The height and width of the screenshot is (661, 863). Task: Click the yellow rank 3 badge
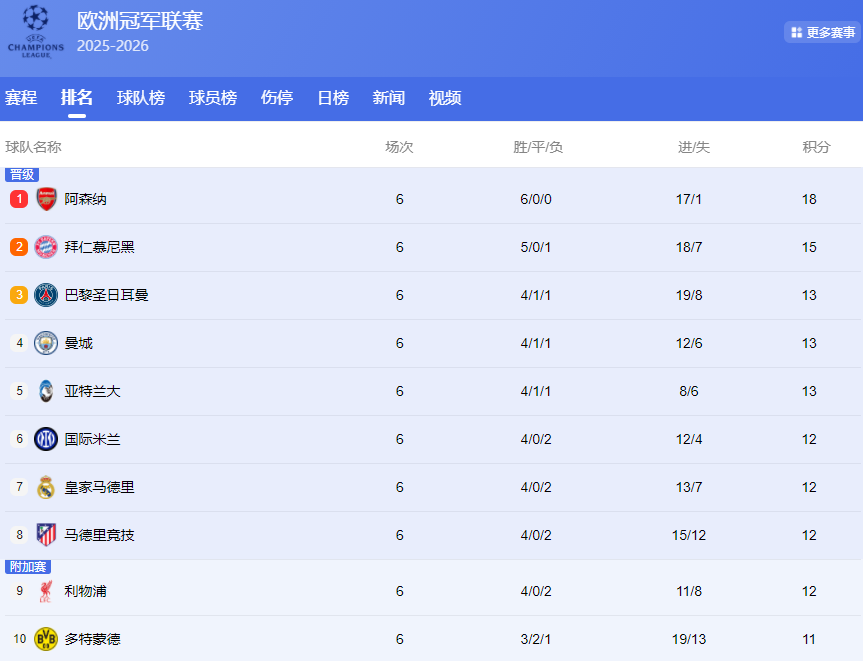click(x=19, y=295)
